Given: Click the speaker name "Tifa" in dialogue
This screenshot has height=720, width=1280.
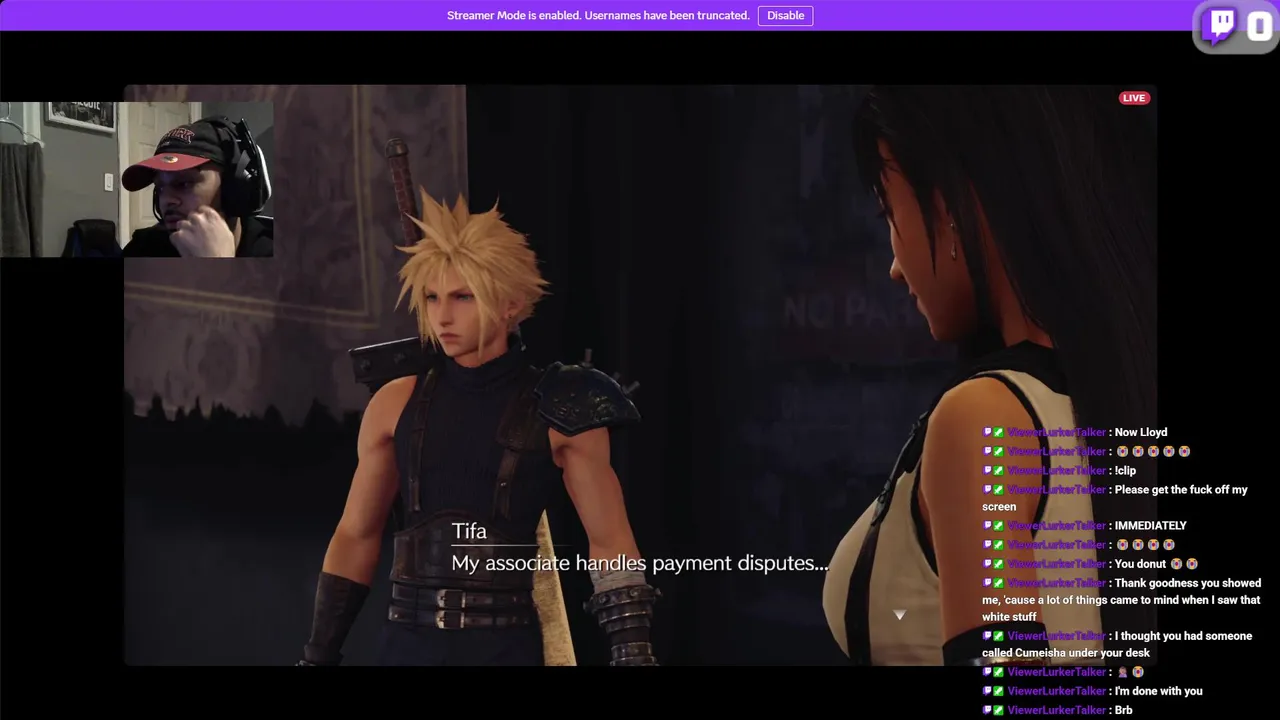Looking at the screenshot, I should point(469,531).
